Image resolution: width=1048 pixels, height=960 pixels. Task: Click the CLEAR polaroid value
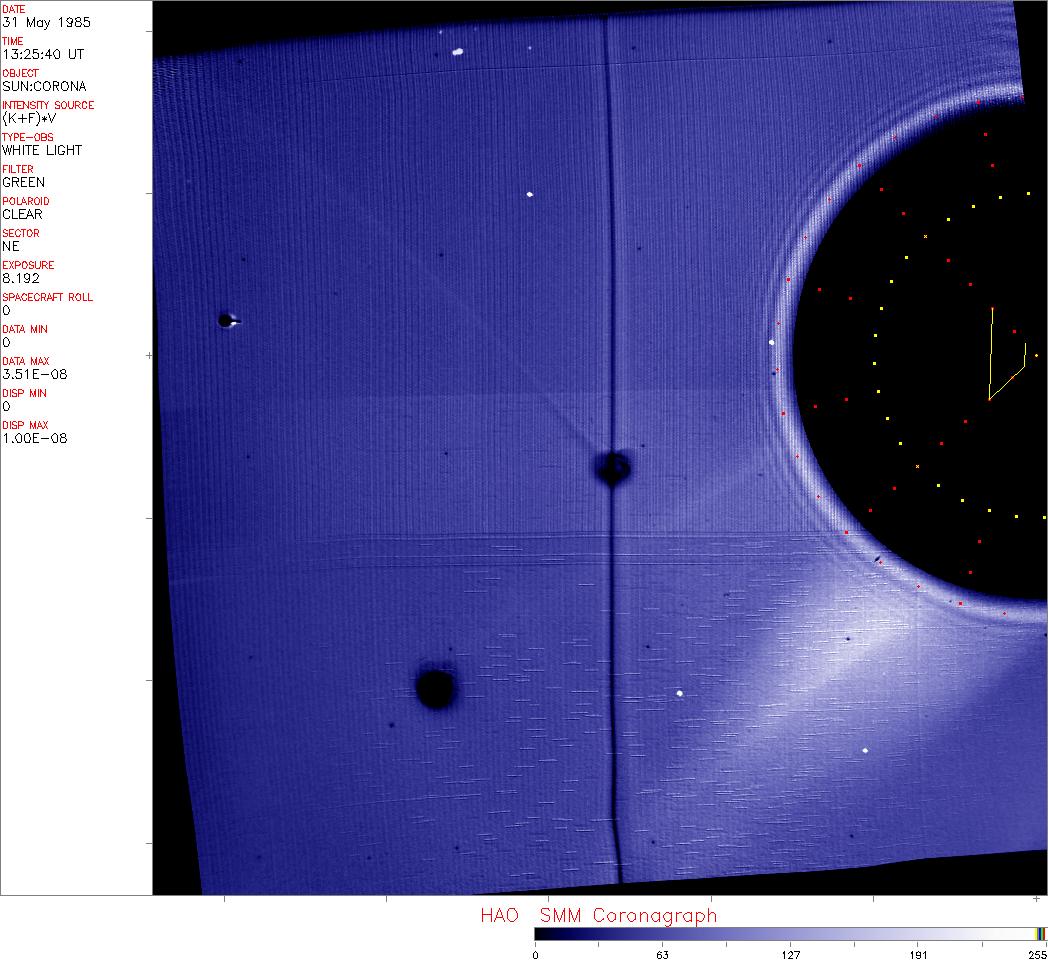(x=22, y=214)
